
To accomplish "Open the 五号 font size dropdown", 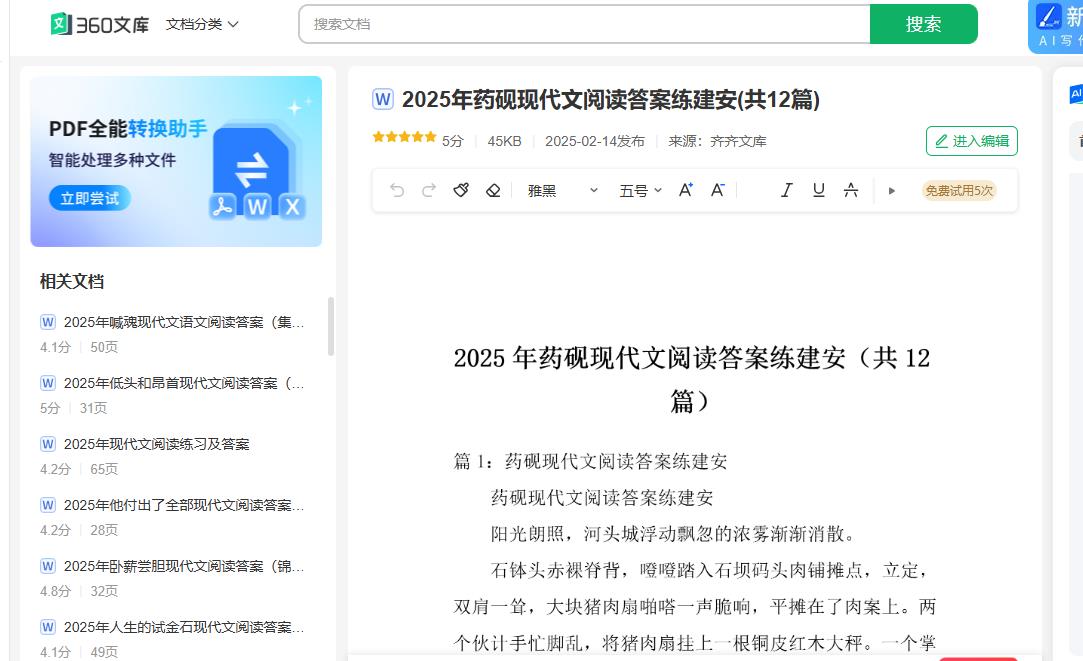I will point(640,190).
